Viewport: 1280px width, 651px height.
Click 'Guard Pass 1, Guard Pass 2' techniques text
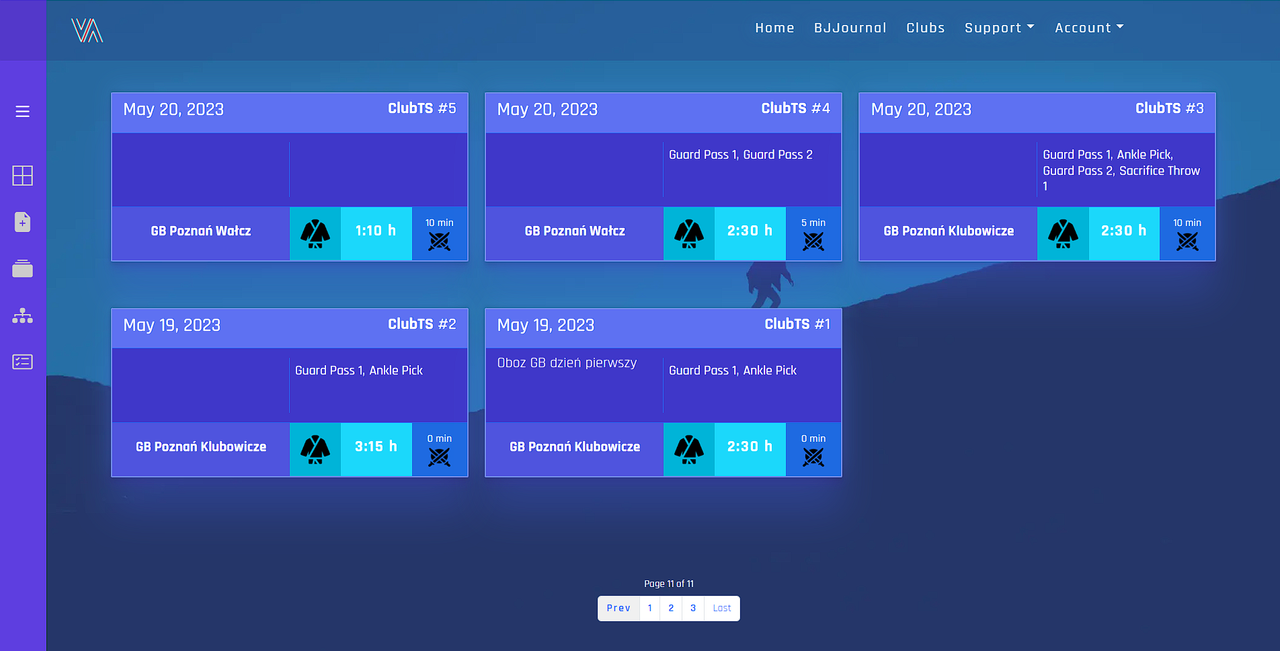(x=741, y=155)
